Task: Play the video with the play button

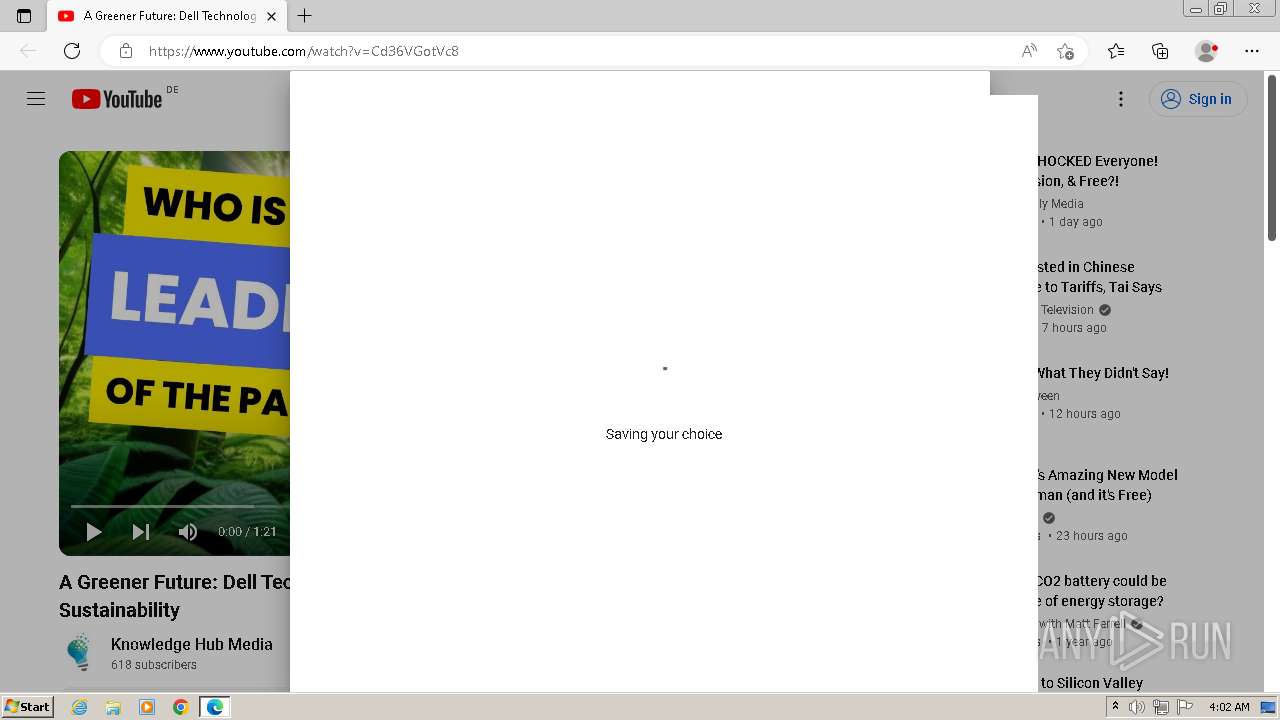Action: (x=93, y=532)
